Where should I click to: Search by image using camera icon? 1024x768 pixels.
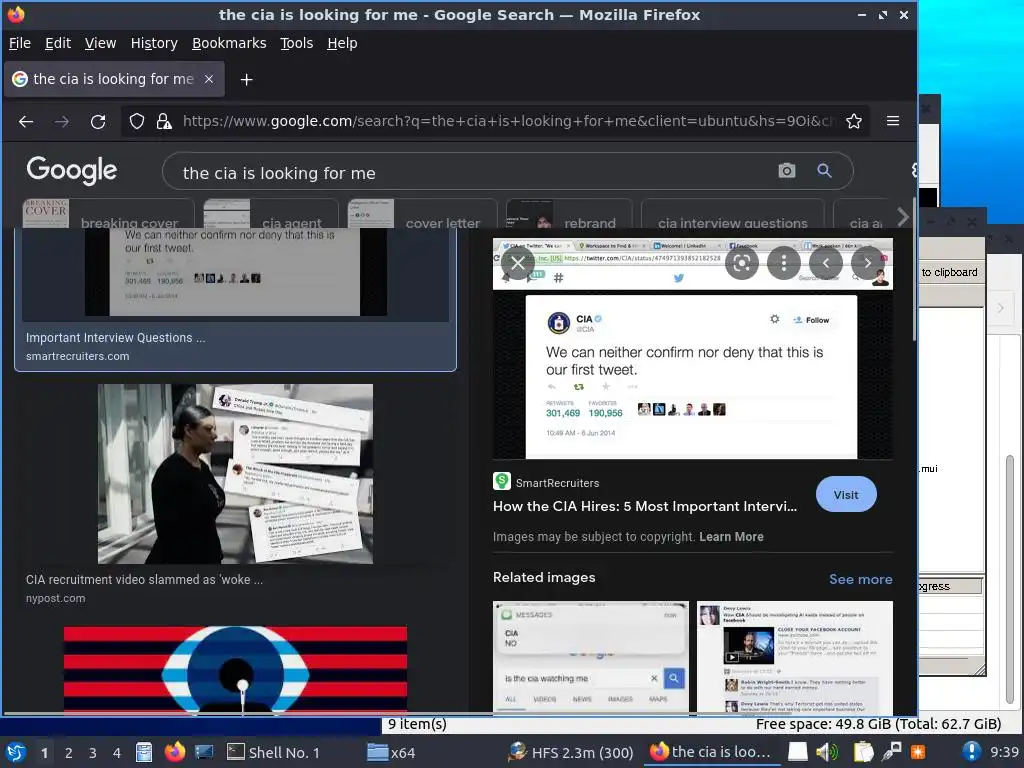(x=787, y=170)
